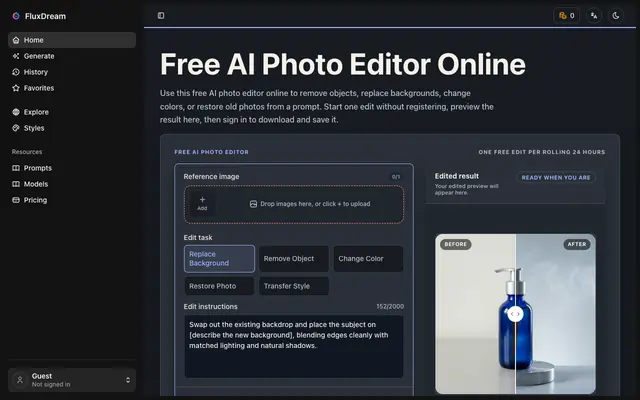Viewport: 640px width, 400px height.
Task: Open the Models resource link
Action: tap(72, 184)
